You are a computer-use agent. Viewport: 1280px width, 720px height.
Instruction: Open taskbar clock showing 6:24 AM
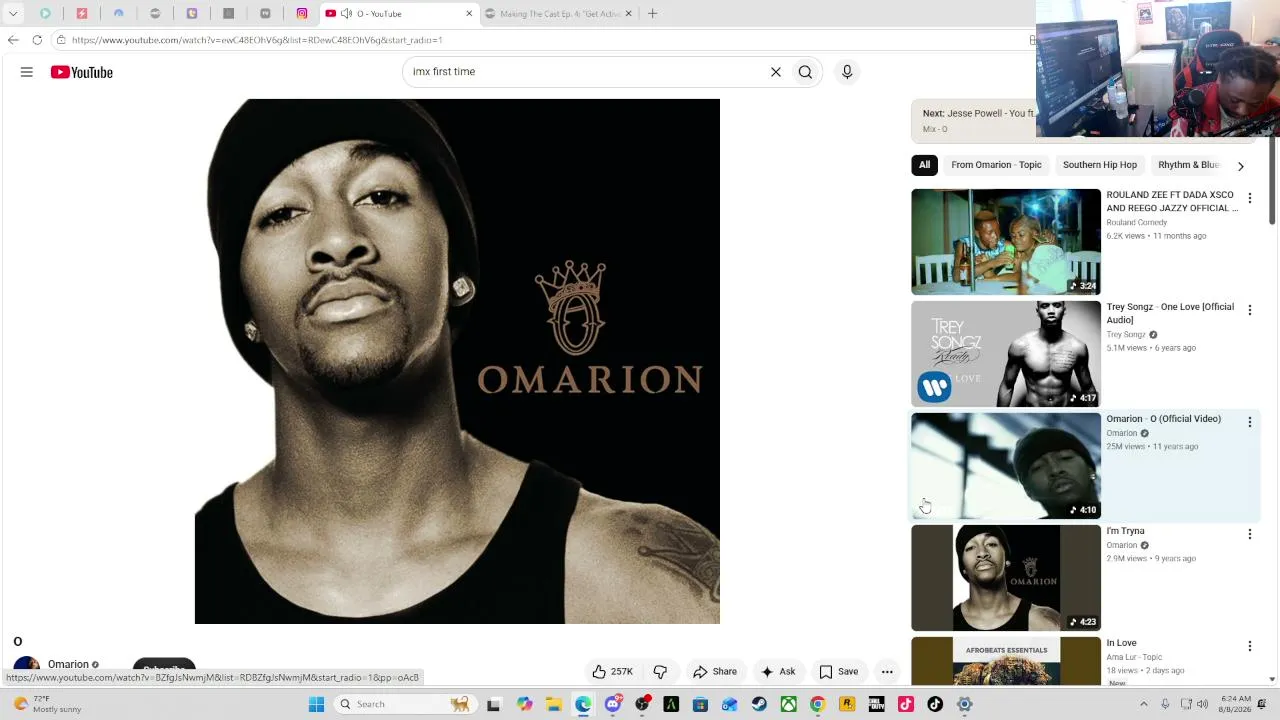click(1236, 704)
